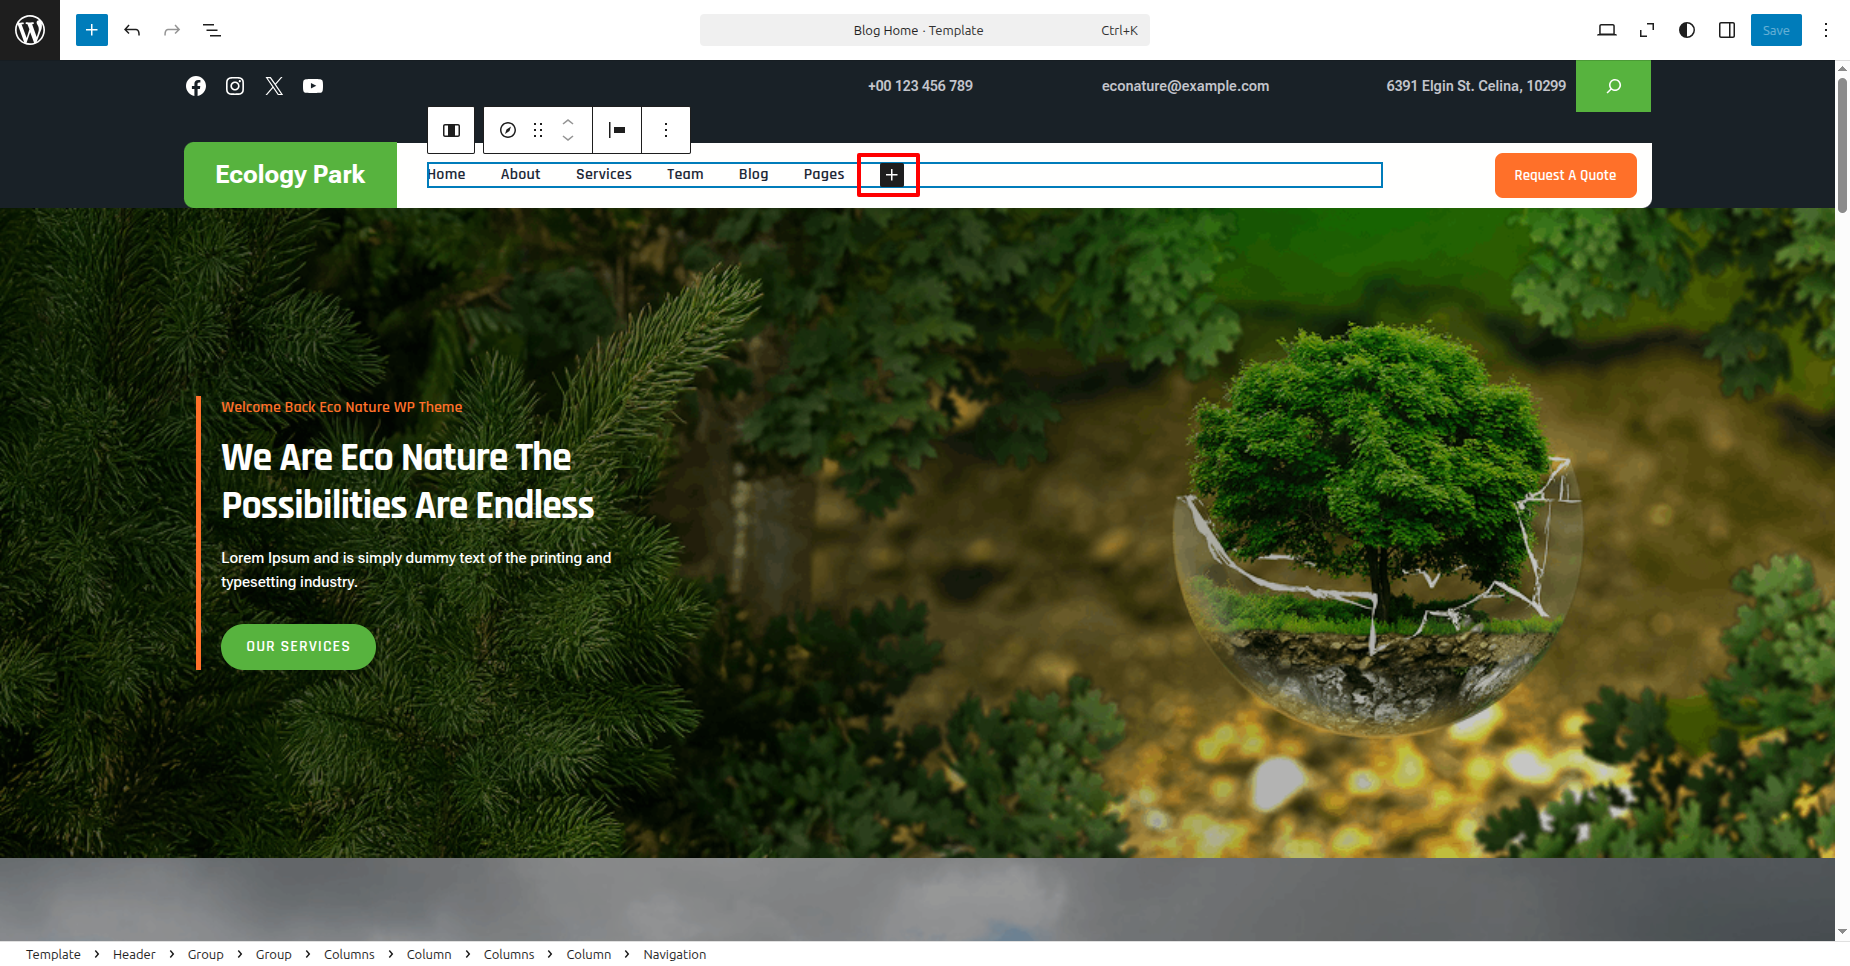Select parent Column block button
Viewport: 1850px width, 966px height.
tap(451, 130)
